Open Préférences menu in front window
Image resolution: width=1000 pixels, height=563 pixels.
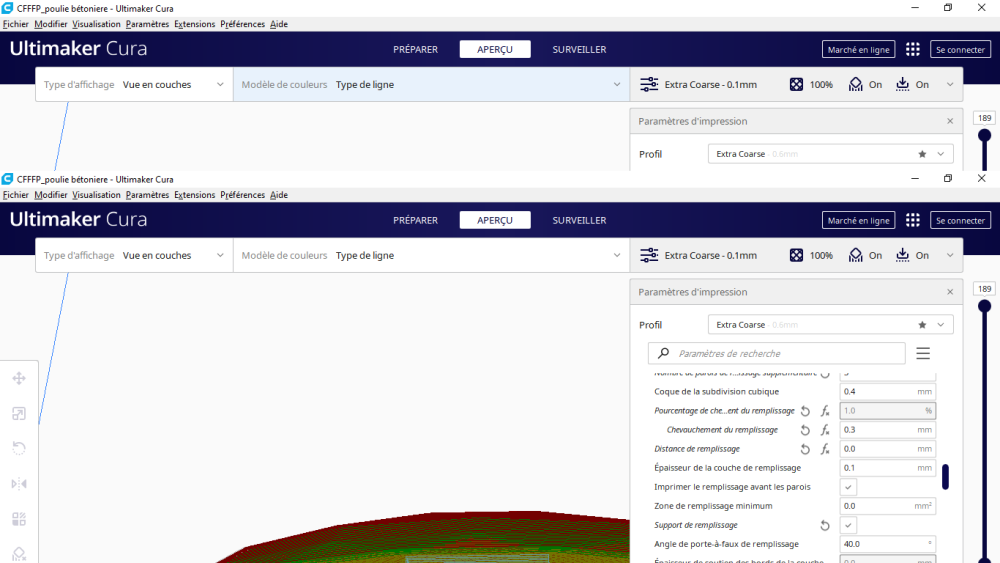(x=242, y=195)
